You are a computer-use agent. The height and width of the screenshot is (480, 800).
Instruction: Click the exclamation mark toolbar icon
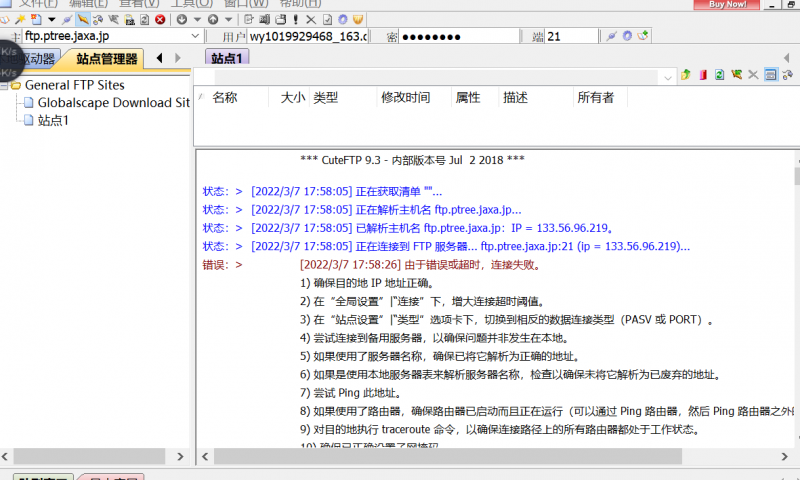point(296,19)
